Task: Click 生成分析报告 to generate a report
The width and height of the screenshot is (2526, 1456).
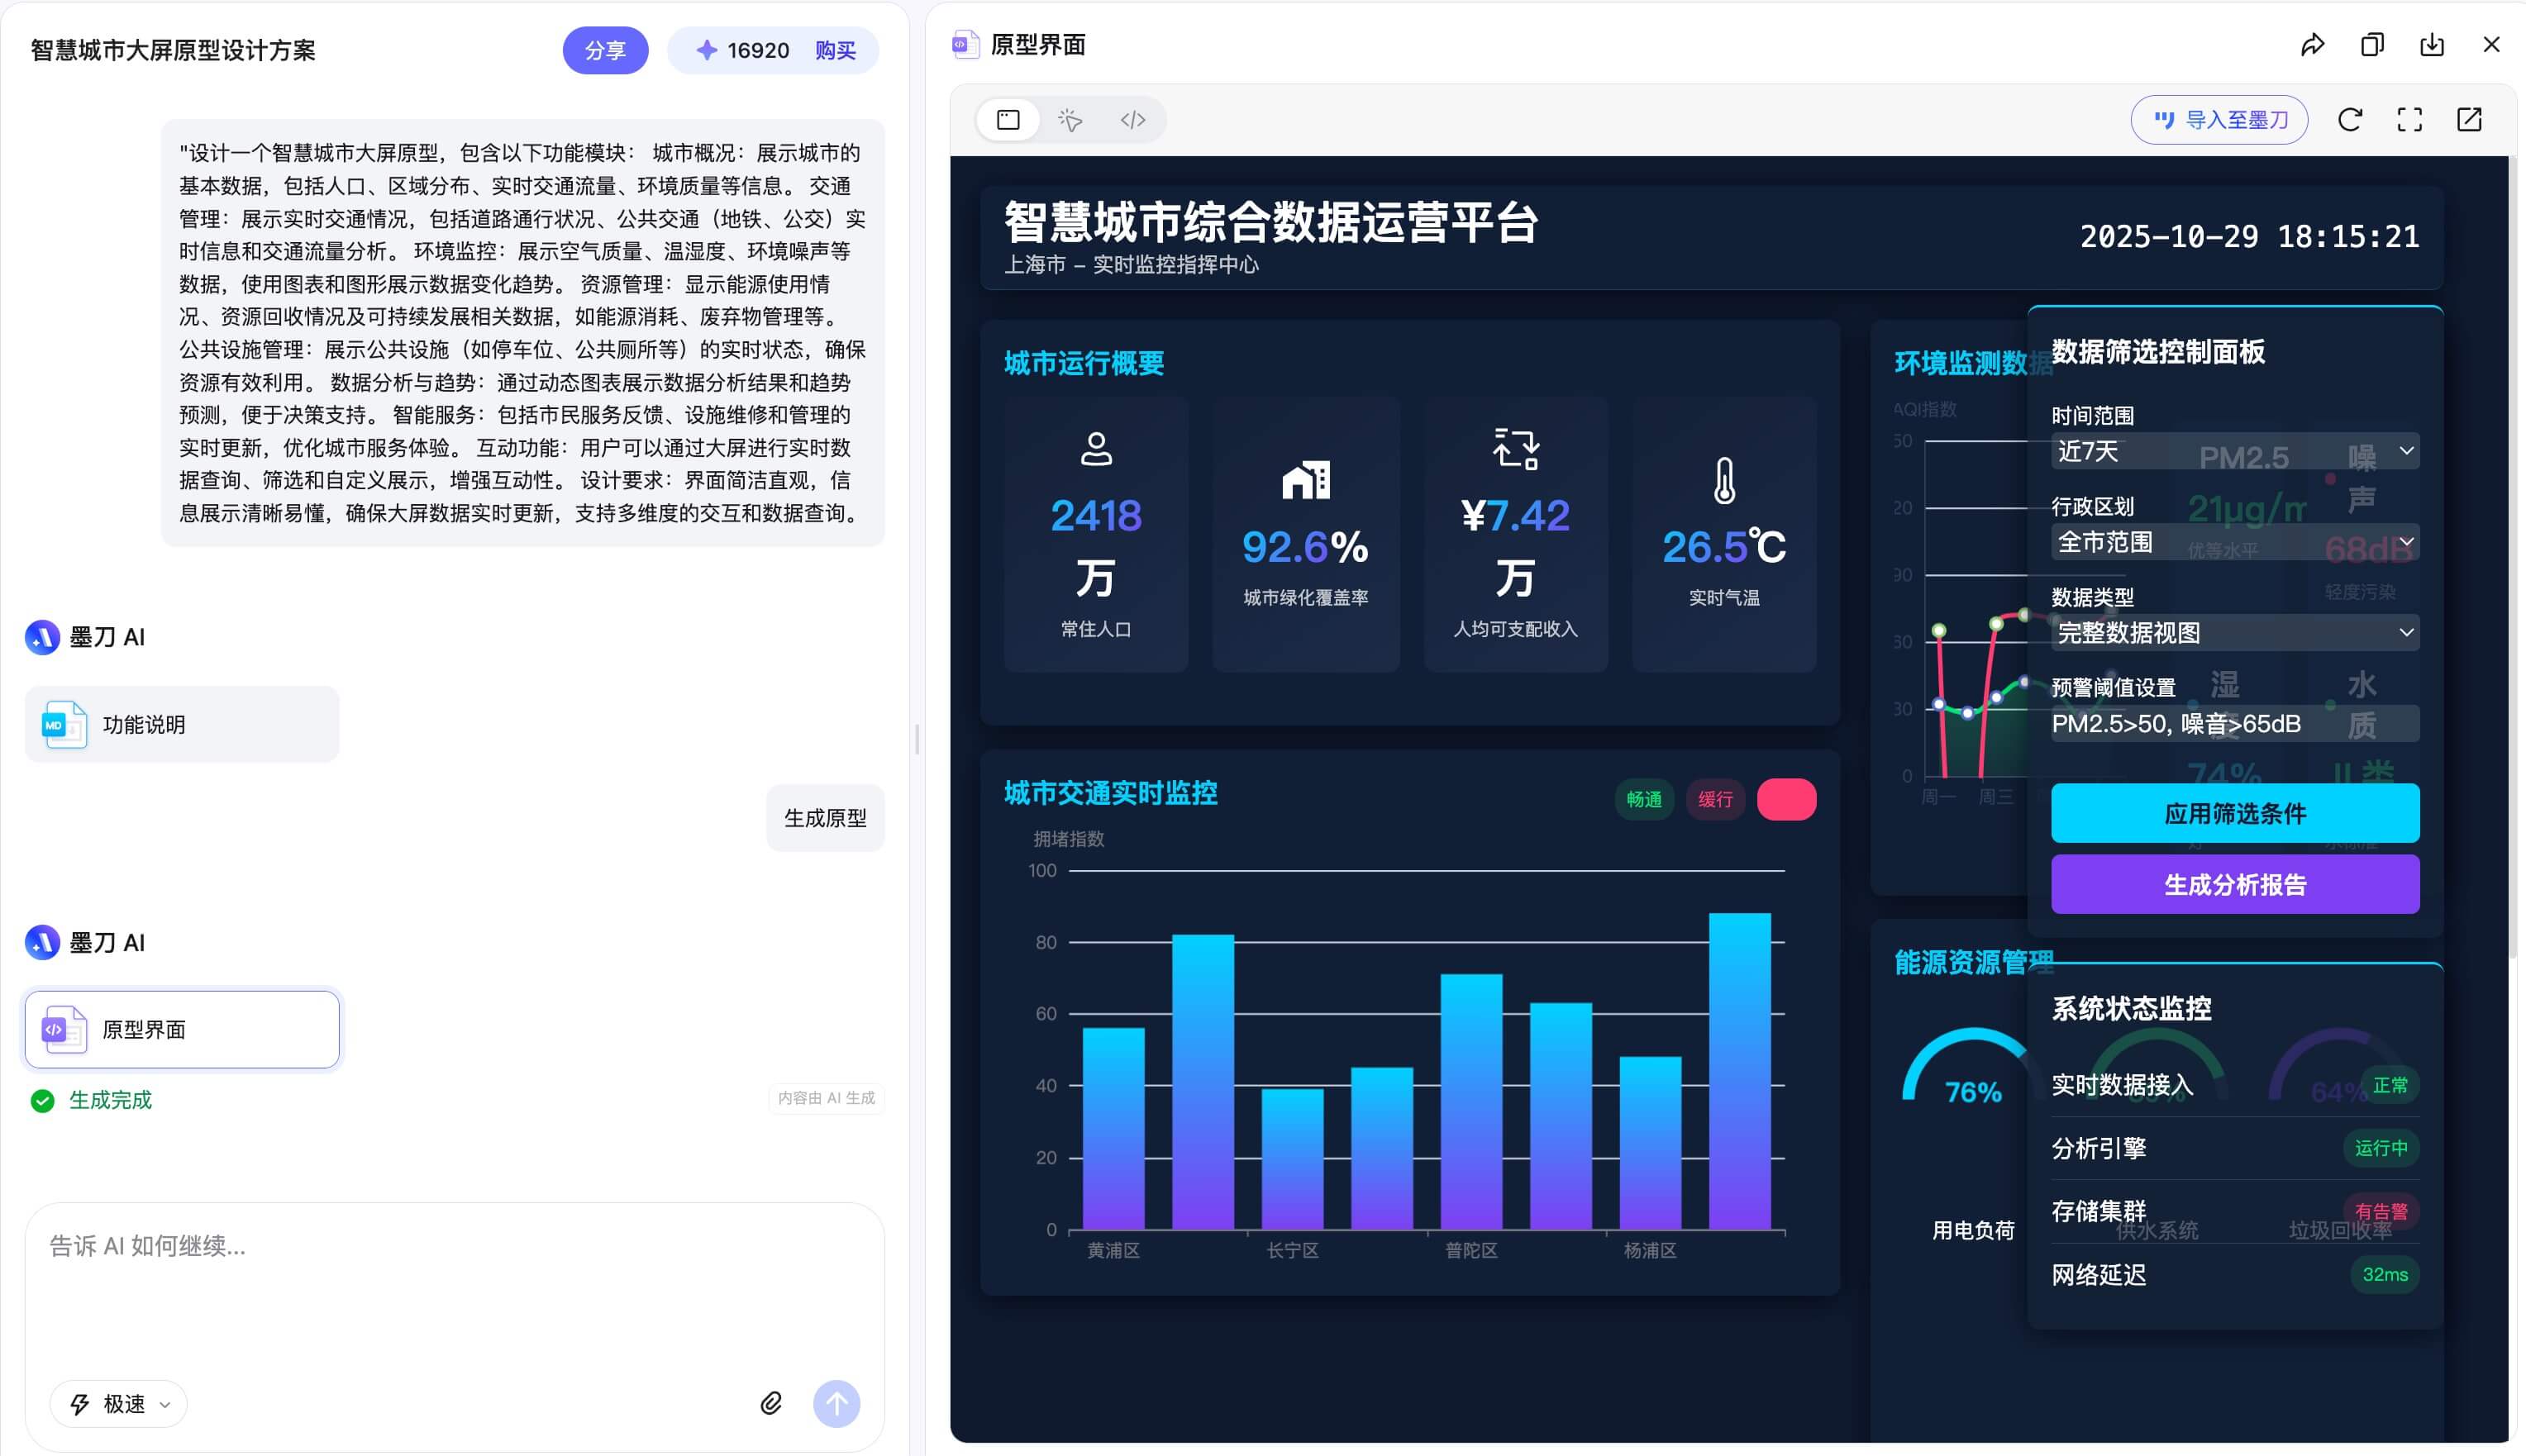Action: [x=2234, y=884]
